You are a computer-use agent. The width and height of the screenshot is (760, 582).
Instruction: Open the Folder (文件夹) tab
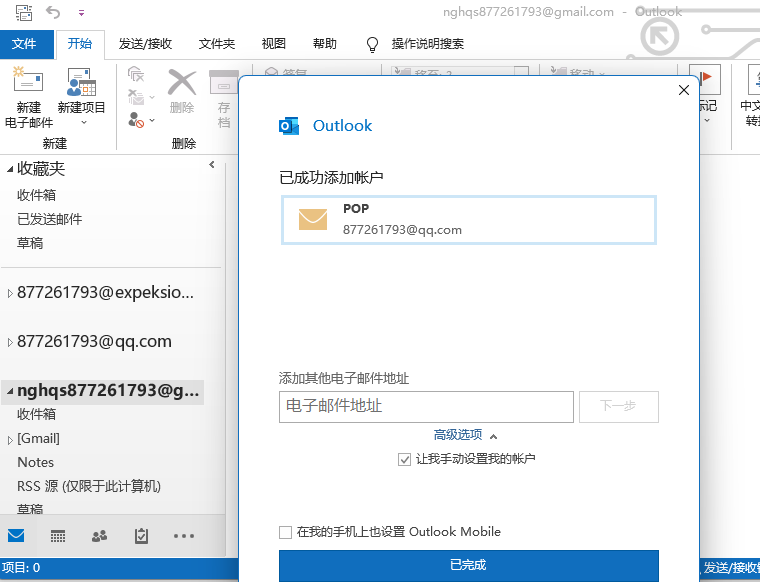(x=217, y=44)
